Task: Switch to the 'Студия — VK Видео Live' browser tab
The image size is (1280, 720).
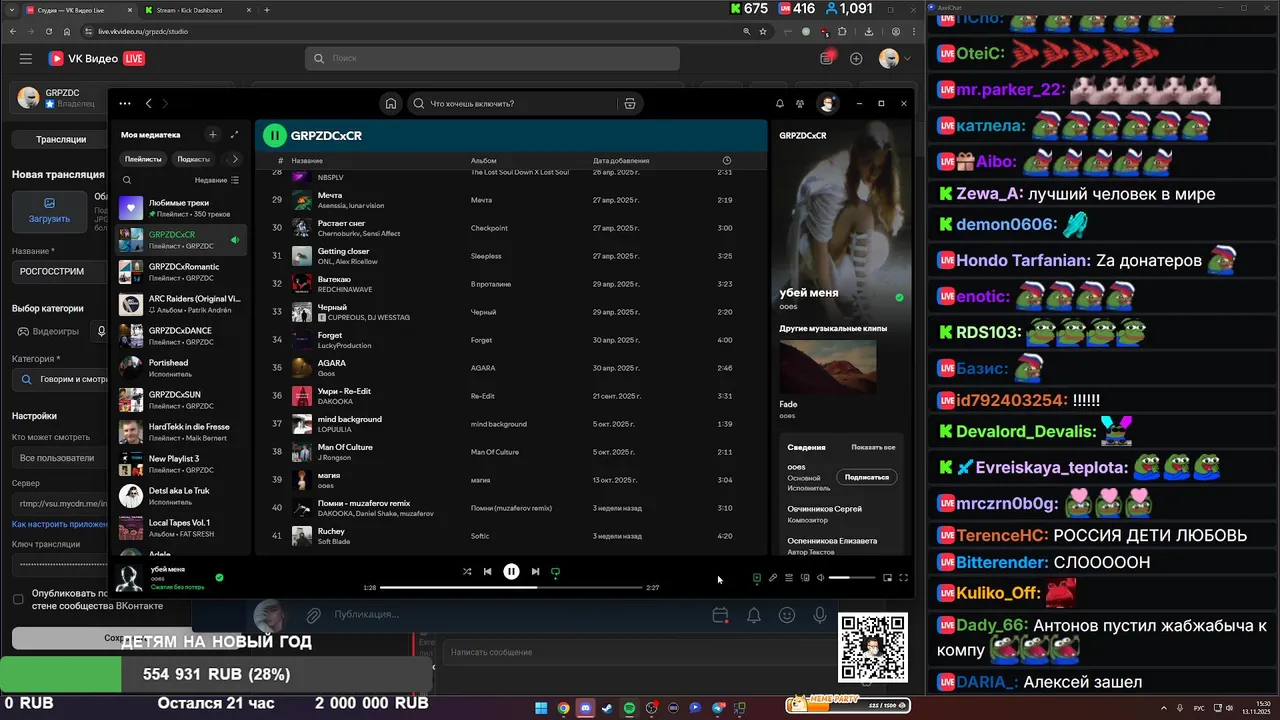Action: [x=76, y=10]
